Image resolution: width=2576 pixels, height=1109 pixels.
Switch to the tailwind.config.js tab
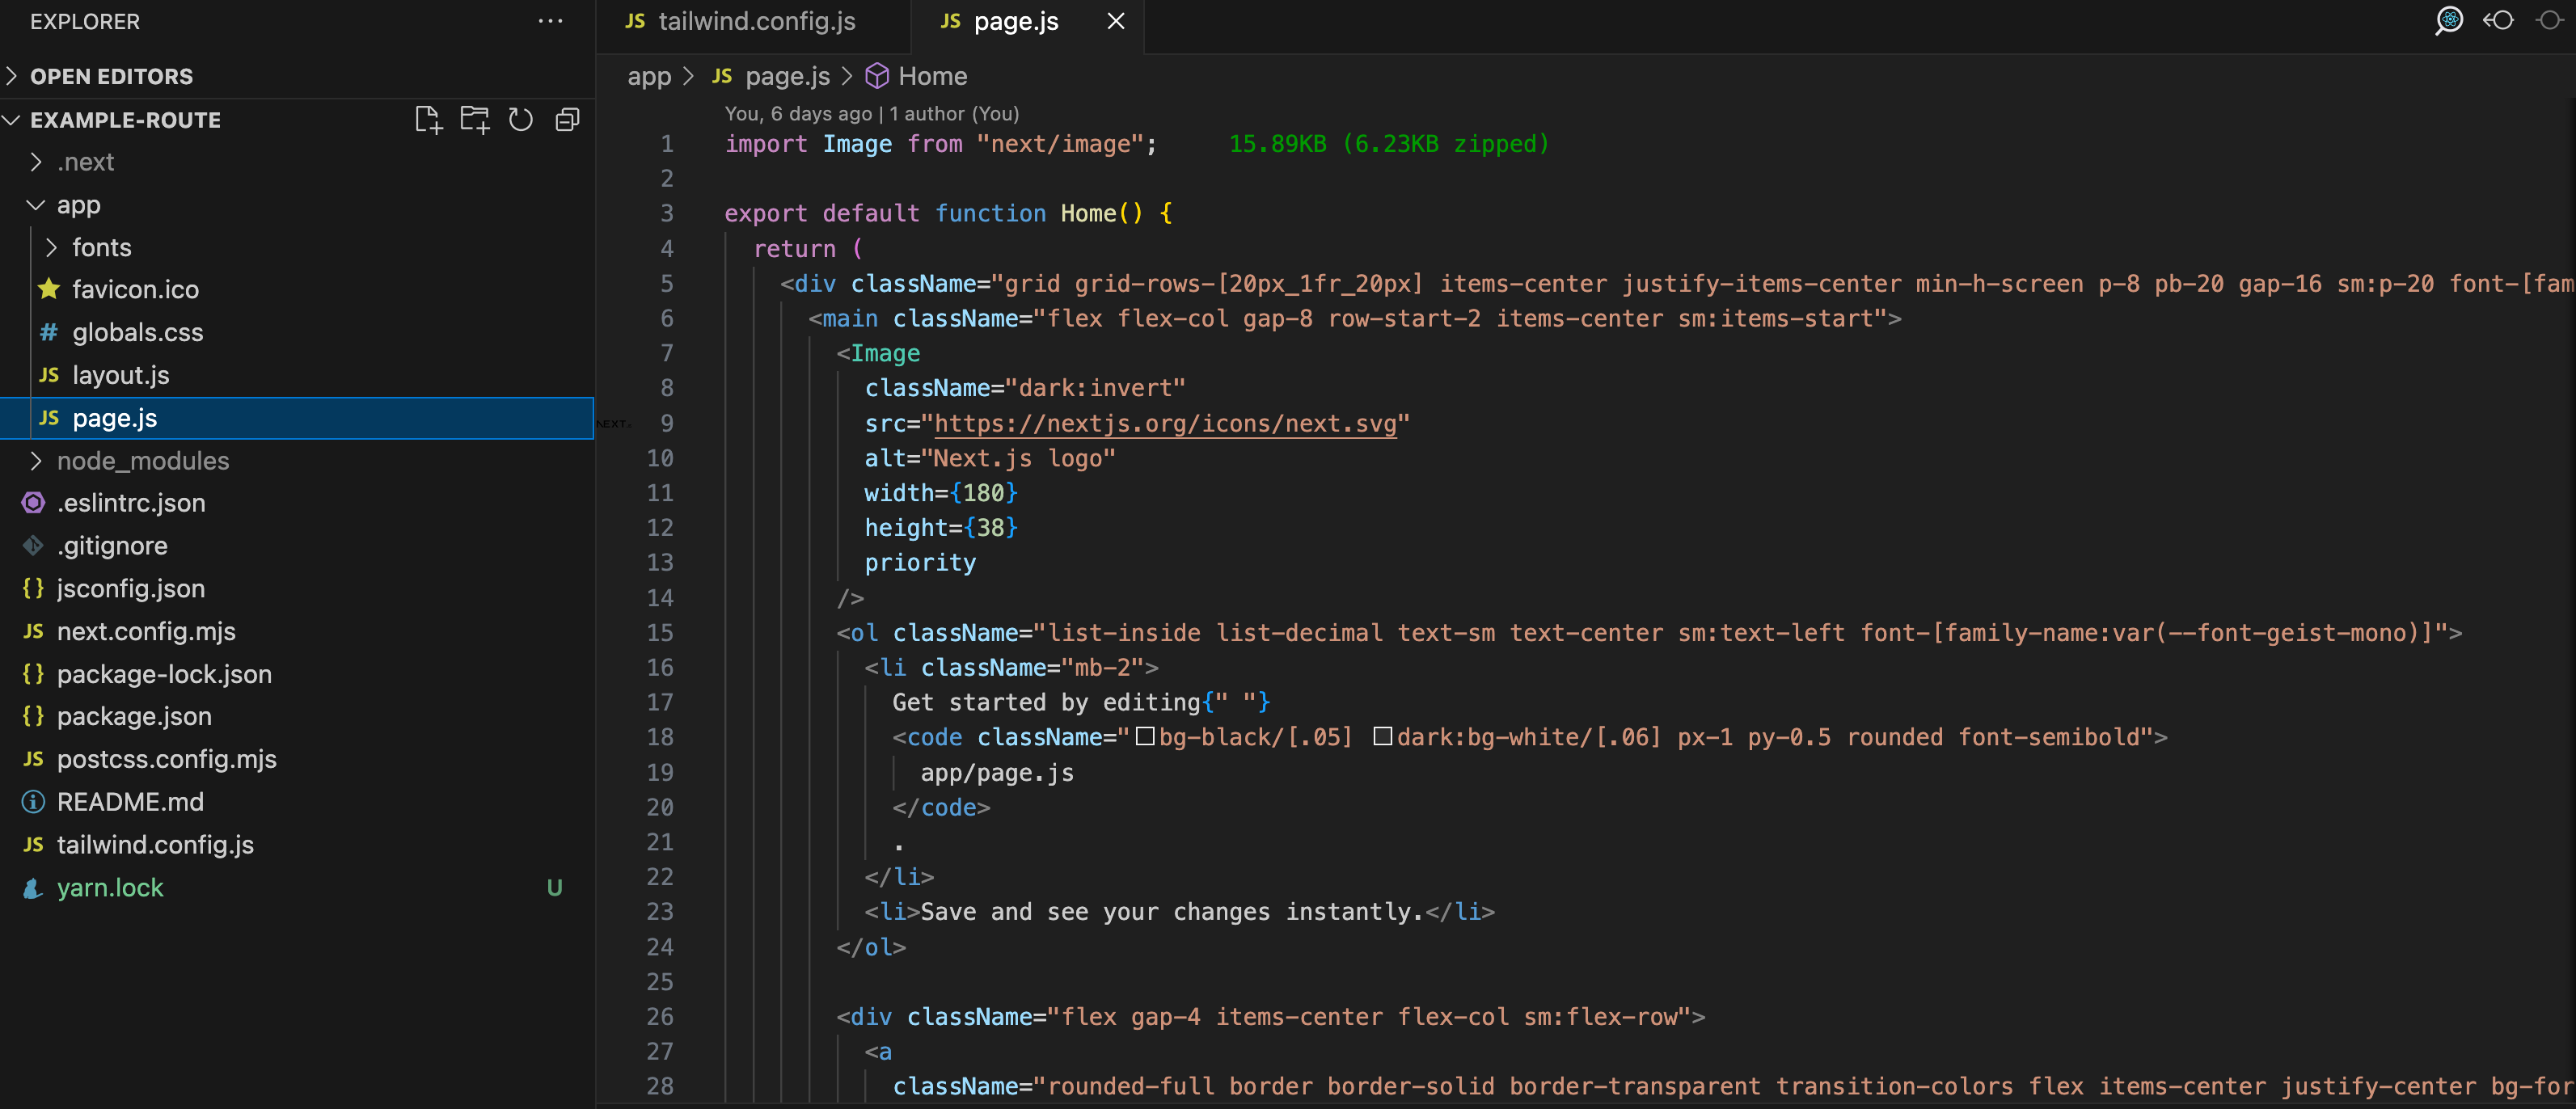[x=755, y=21]
